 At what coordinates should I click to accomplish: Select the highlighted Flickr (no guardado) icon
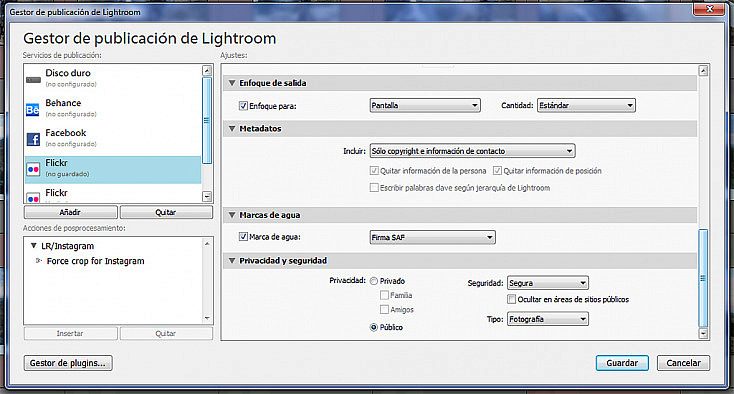pos(33,169)
